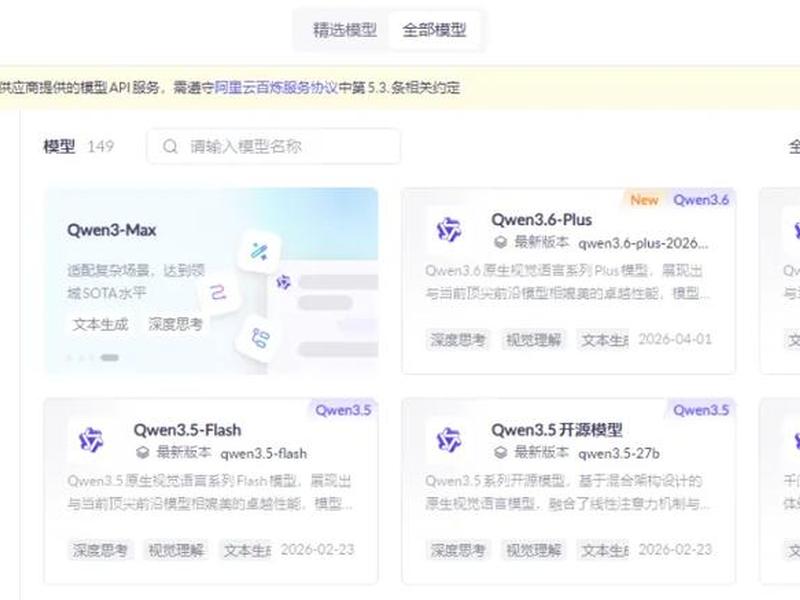The width and height of the screenshot is (800, 600).
Task: Click the version cube icon beside qwen3.6-plus-2026
Action: click(x=501, y=242)
